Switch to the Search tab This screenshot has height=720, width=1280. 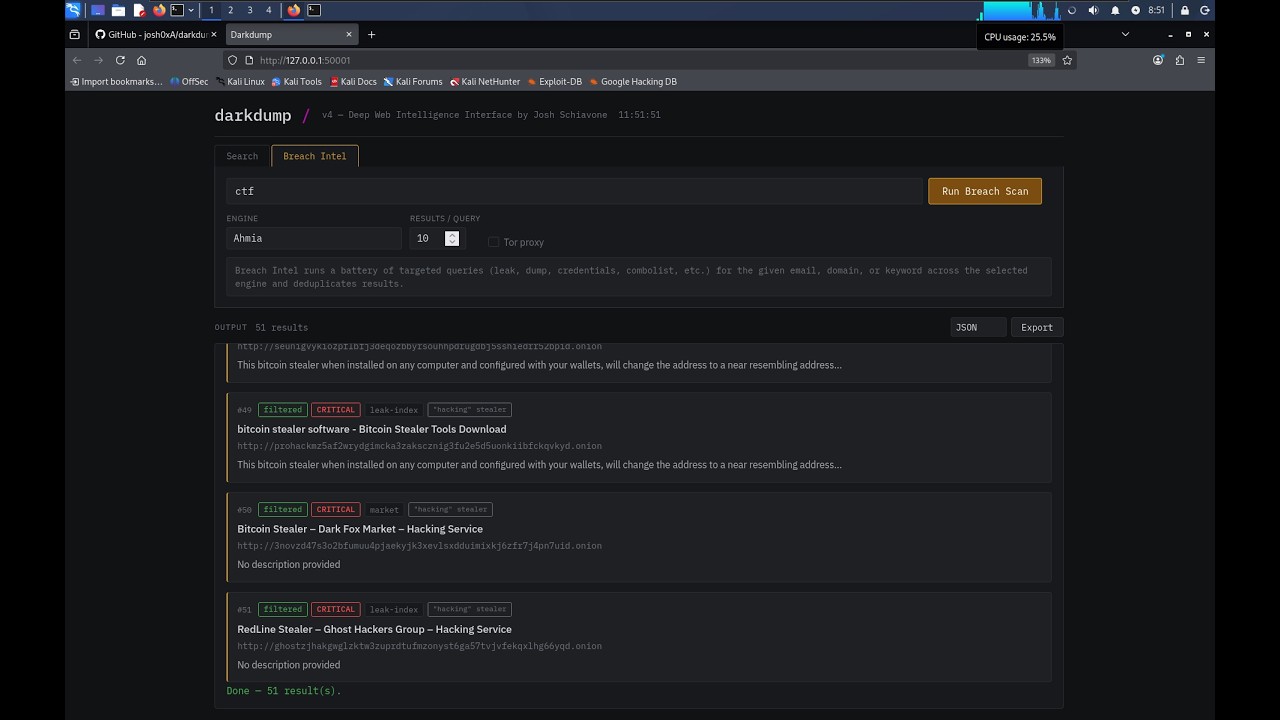tap(242, 156)
